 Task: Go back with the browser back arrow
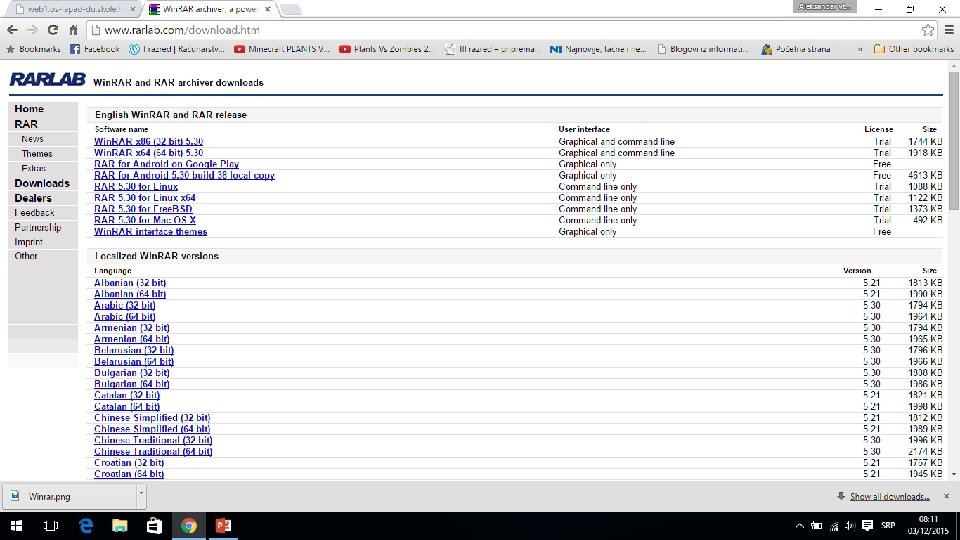coord(12,30)
